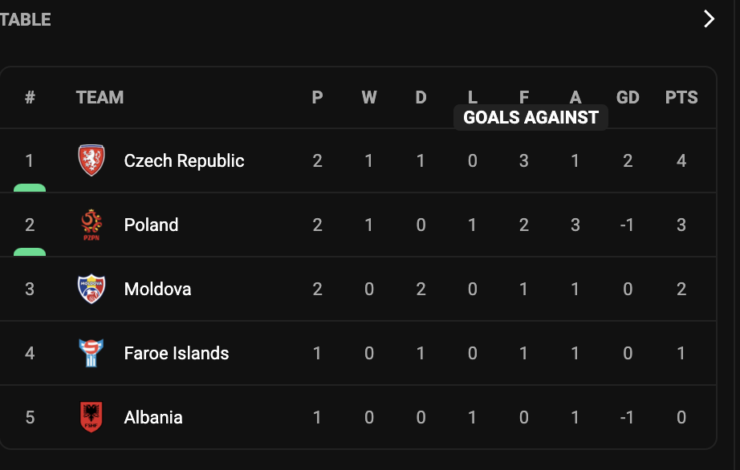Click the GD column header

tap(628, 97)
